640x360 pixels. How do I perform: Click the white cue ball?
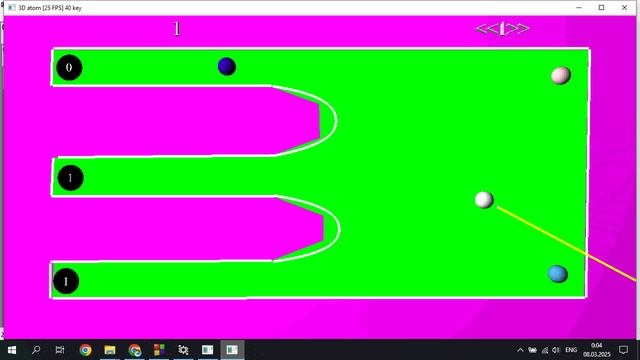[484, 200]
